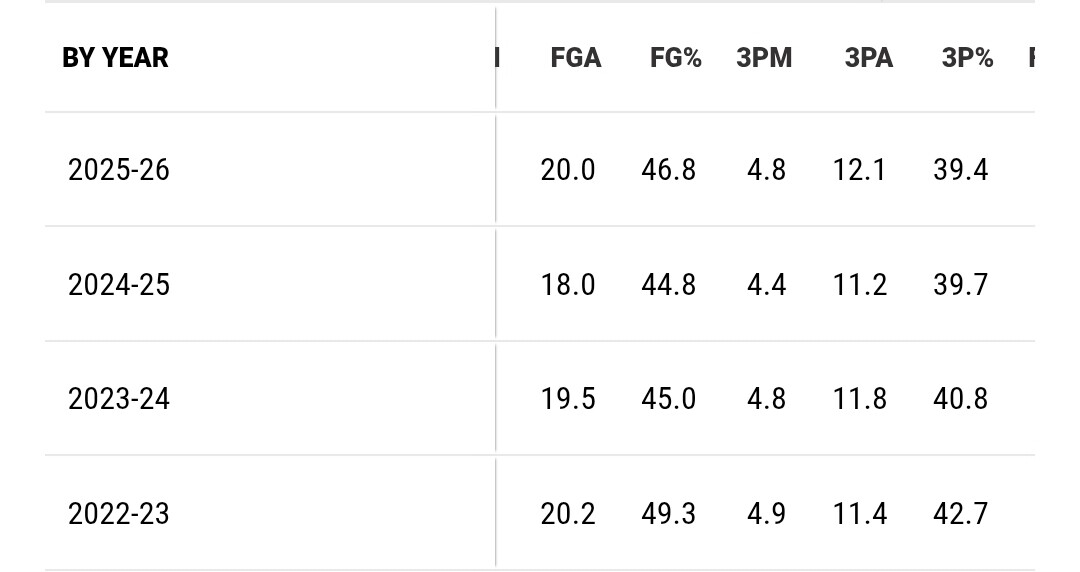This screenshot has width=1080, height=572.
Task: Click the 12.1 3PA value
Action: point(859,170)
